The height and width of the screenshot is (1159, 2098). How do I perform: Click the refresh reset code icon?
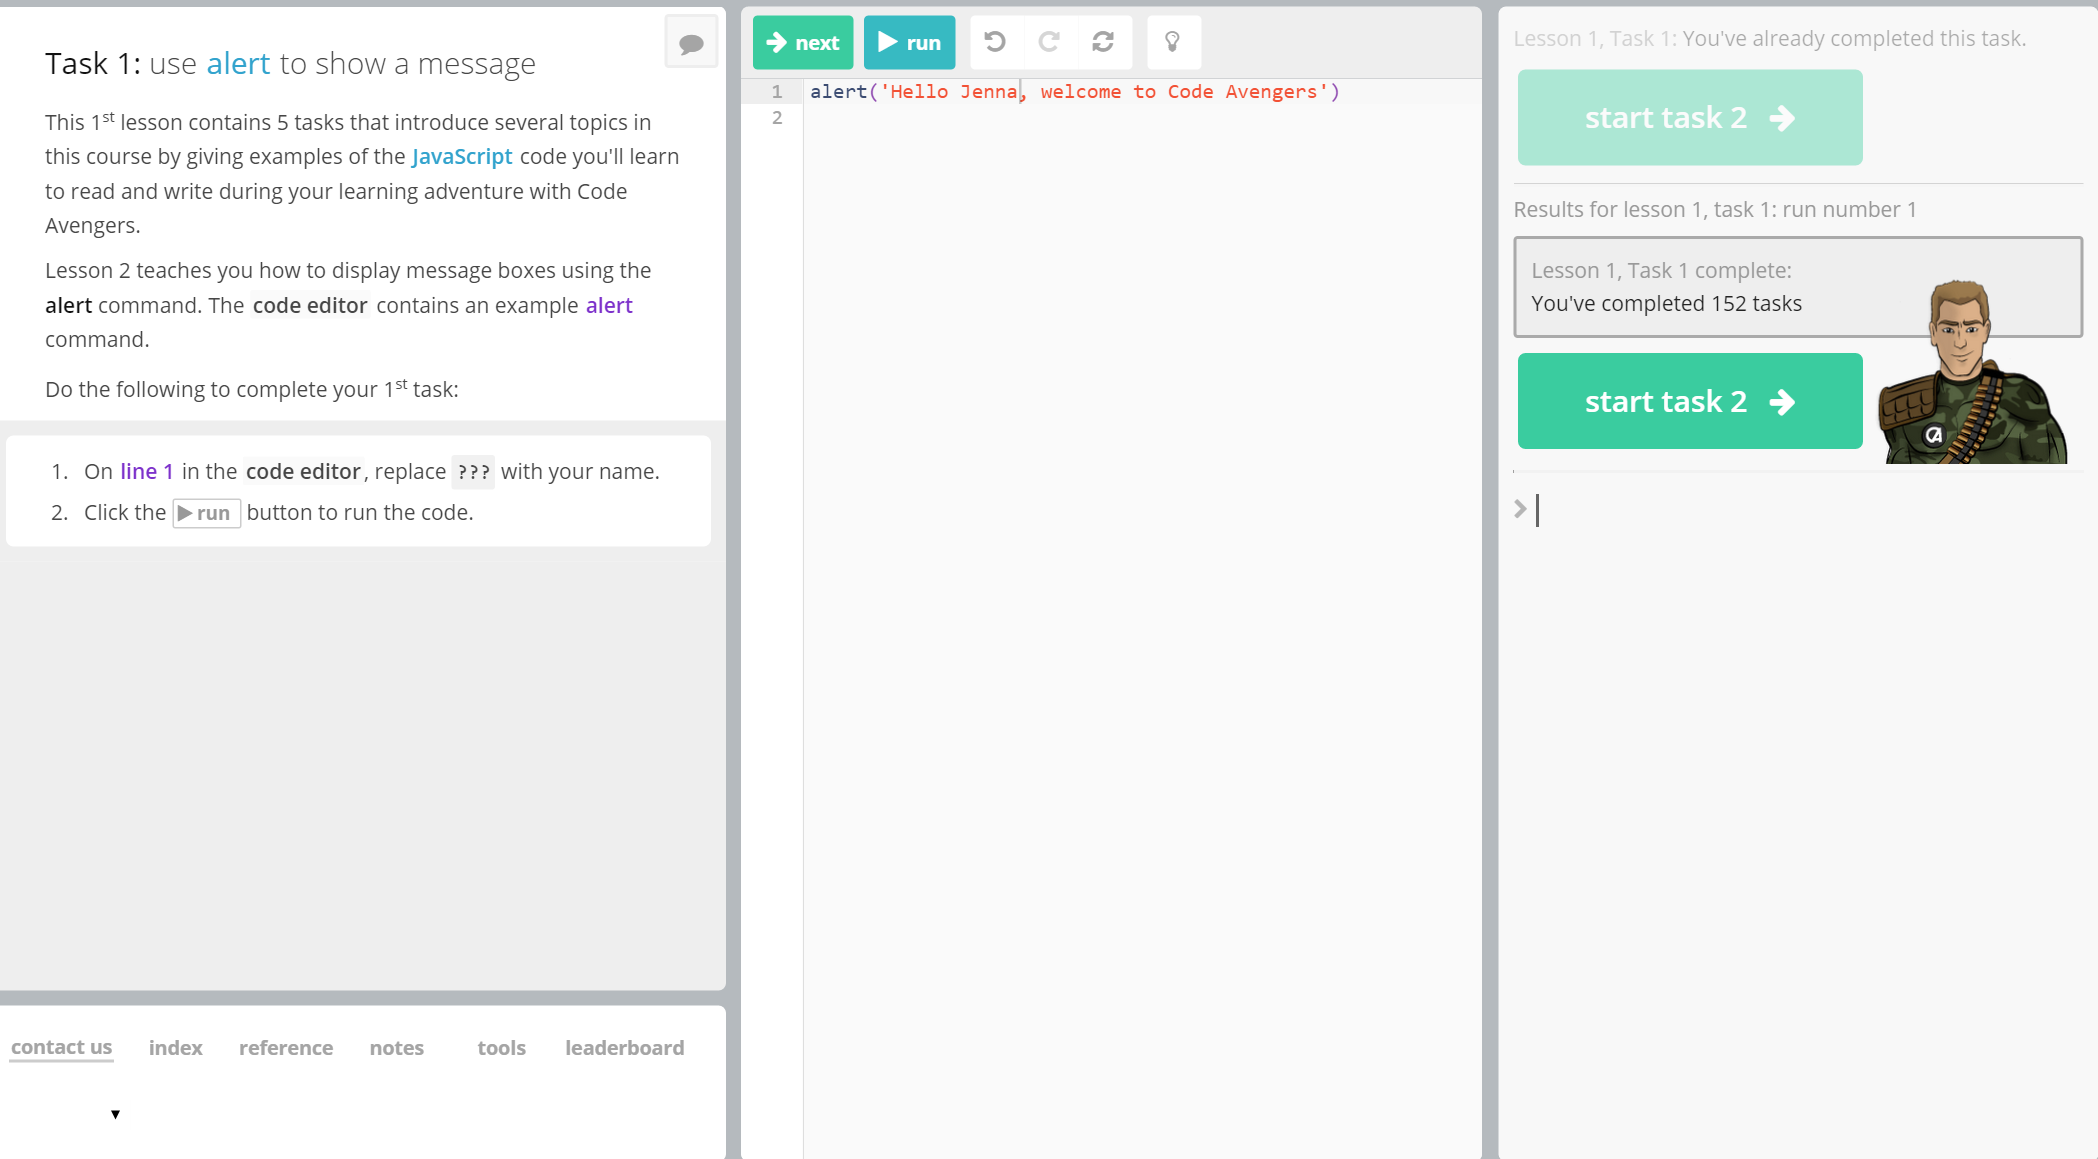click(x=1103, y=42)
